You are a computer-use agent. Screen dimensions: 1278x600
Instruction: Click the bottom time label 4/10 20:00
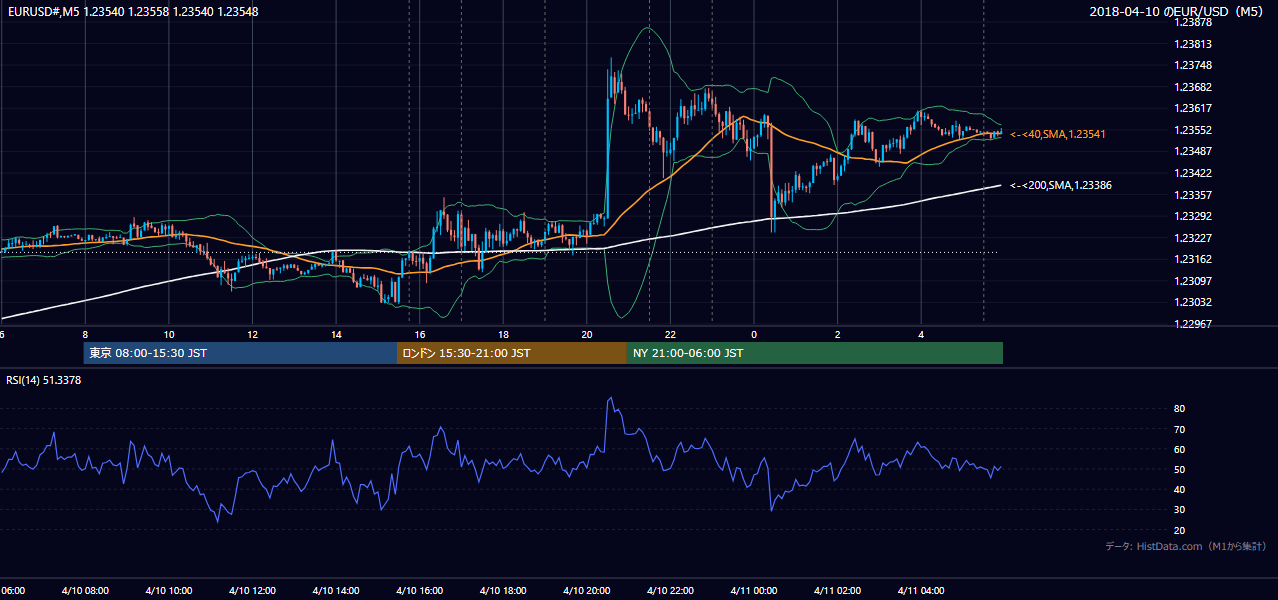[x=586, y=591]
